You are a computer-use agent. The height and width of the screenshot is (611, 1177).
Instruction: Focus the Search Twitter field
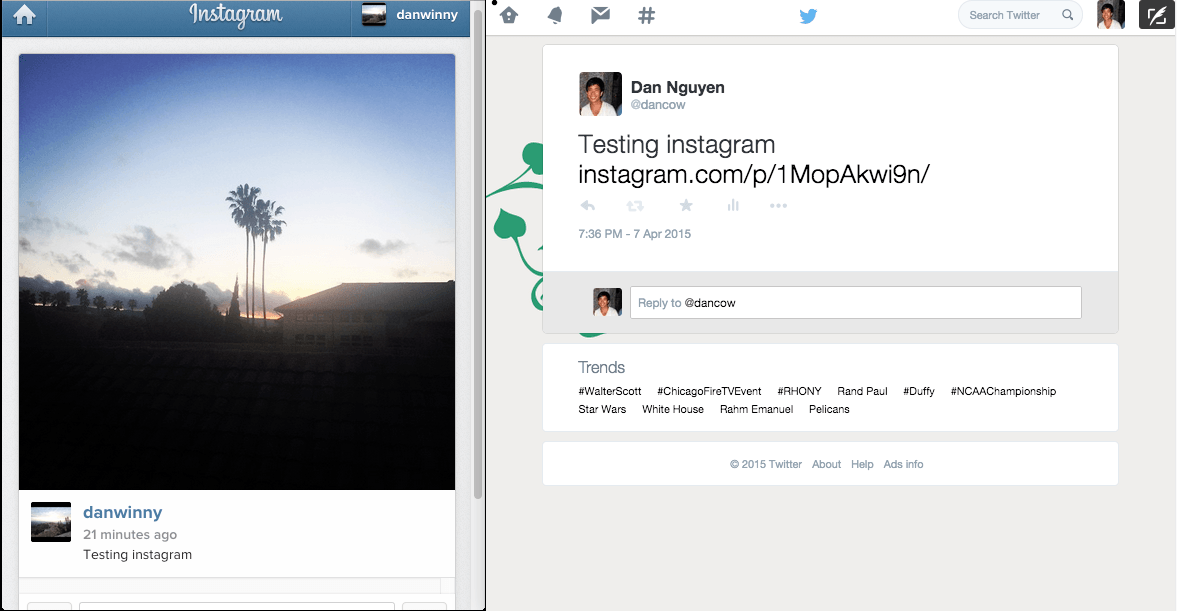1020,15
